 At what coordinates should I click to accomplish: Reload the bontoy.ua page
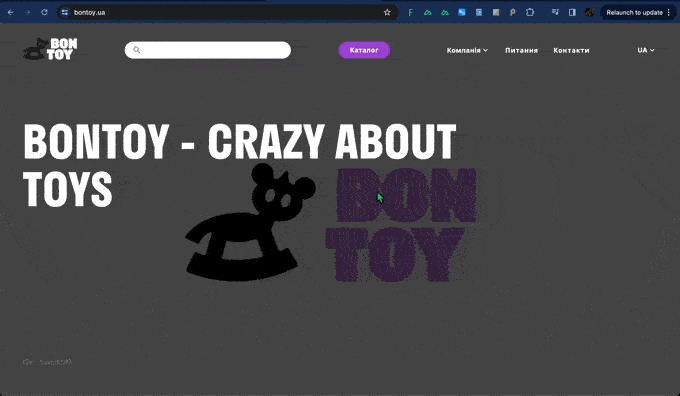44,12
